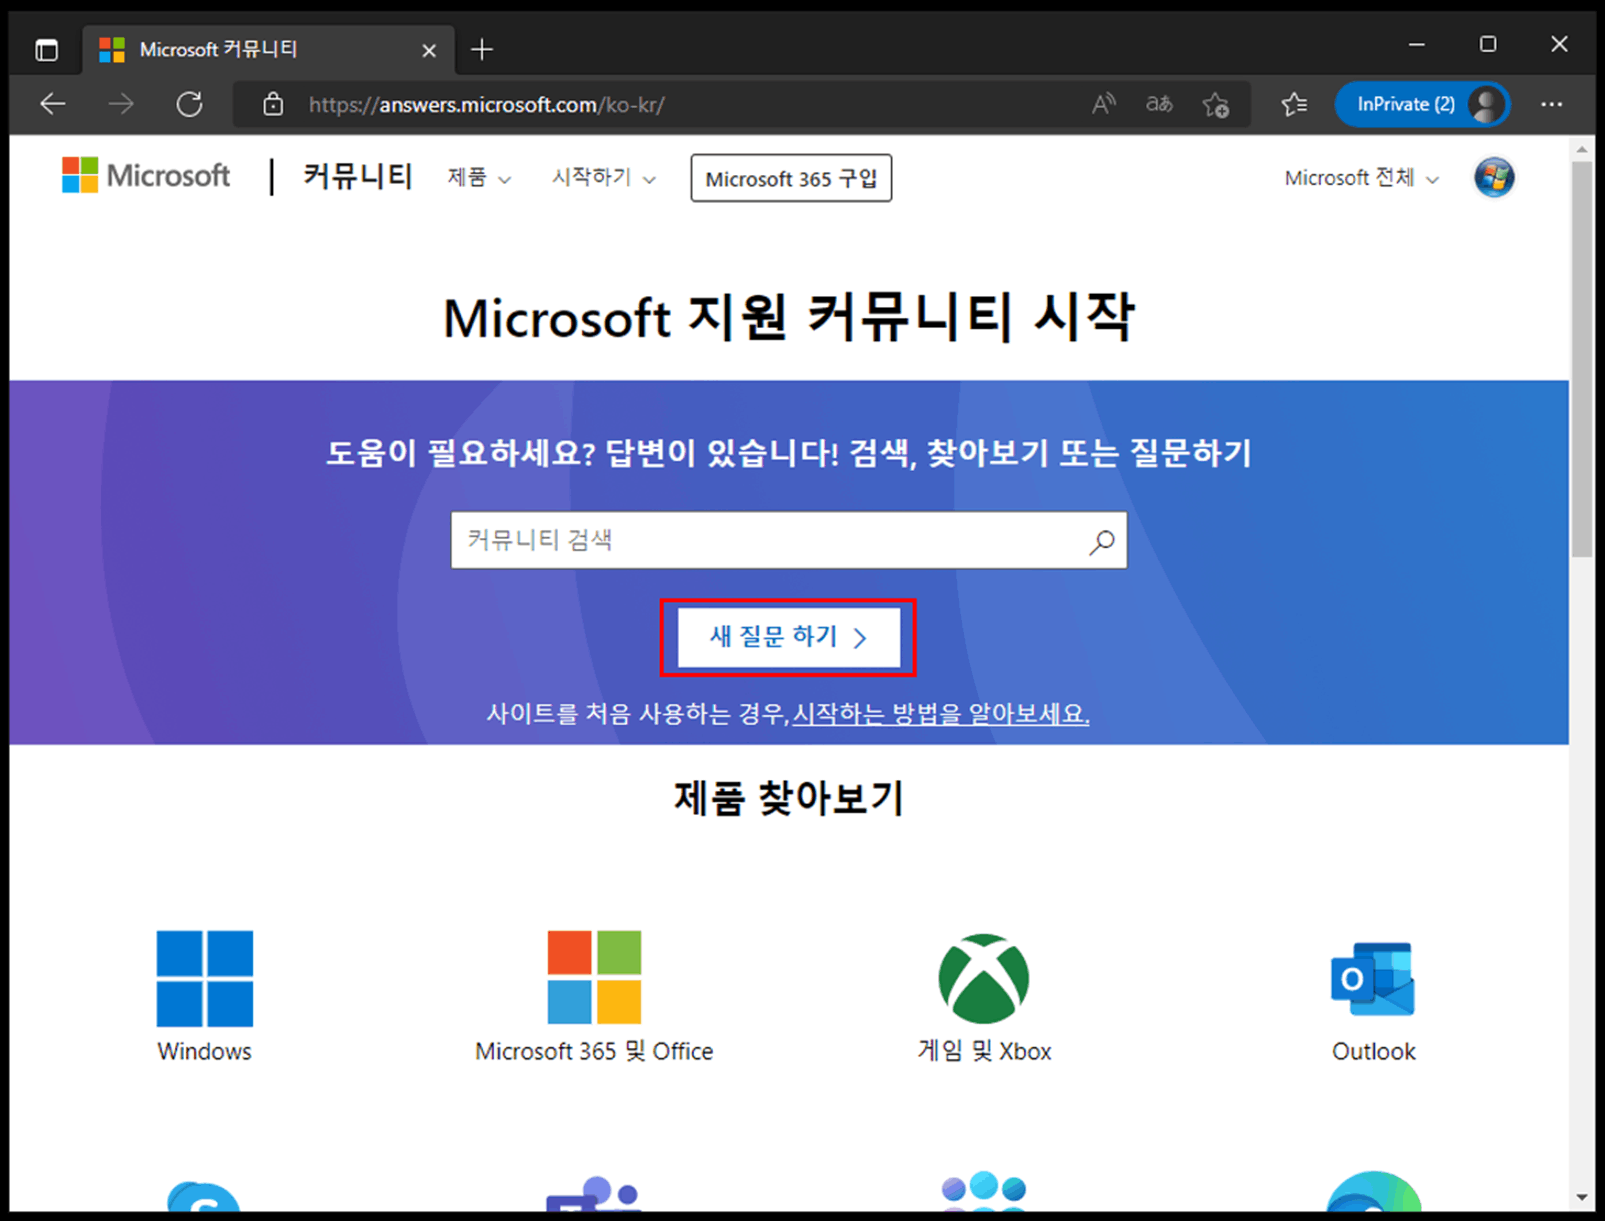This screenshot has width=1605, height=1221.
Task: Click the scrollbar up arrow
Action: [1581, 149]
